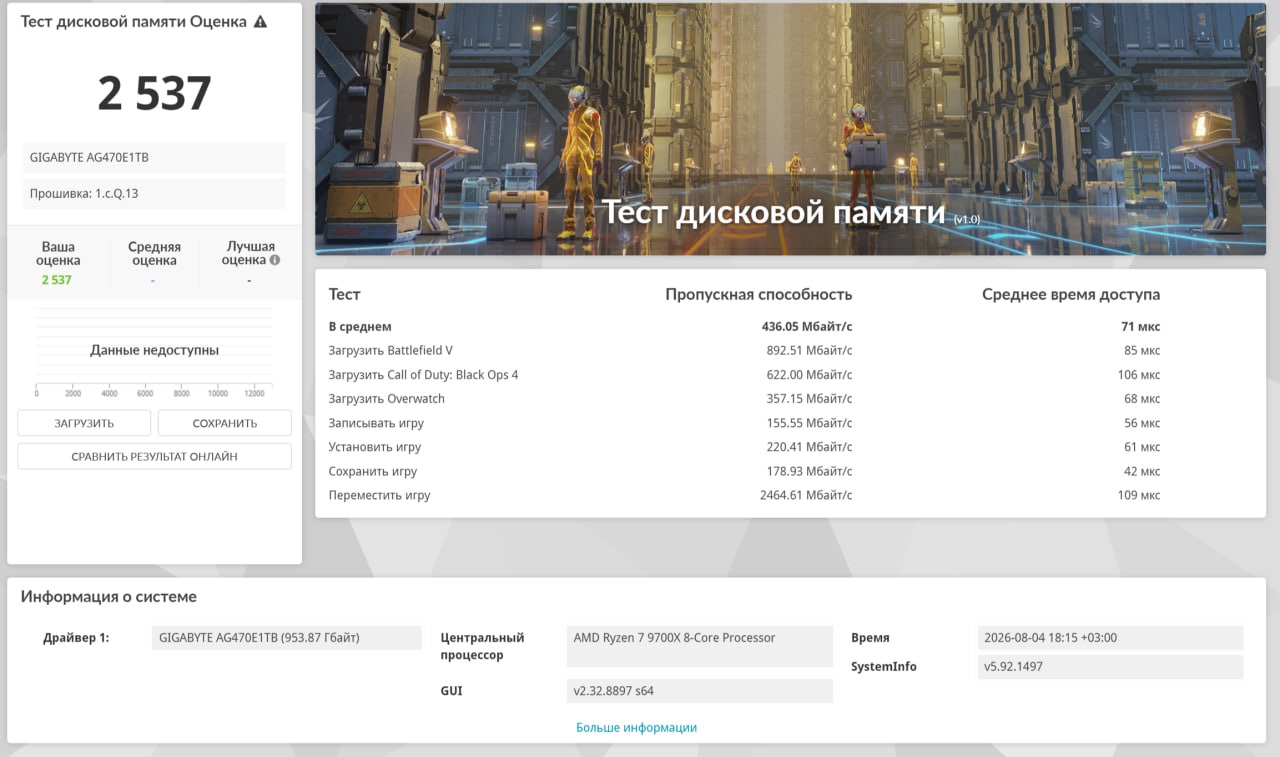Click the 436.05 Мбайт/с average throughput
The height and width of the screenshot is (757, 1280).
click(807, 327)
